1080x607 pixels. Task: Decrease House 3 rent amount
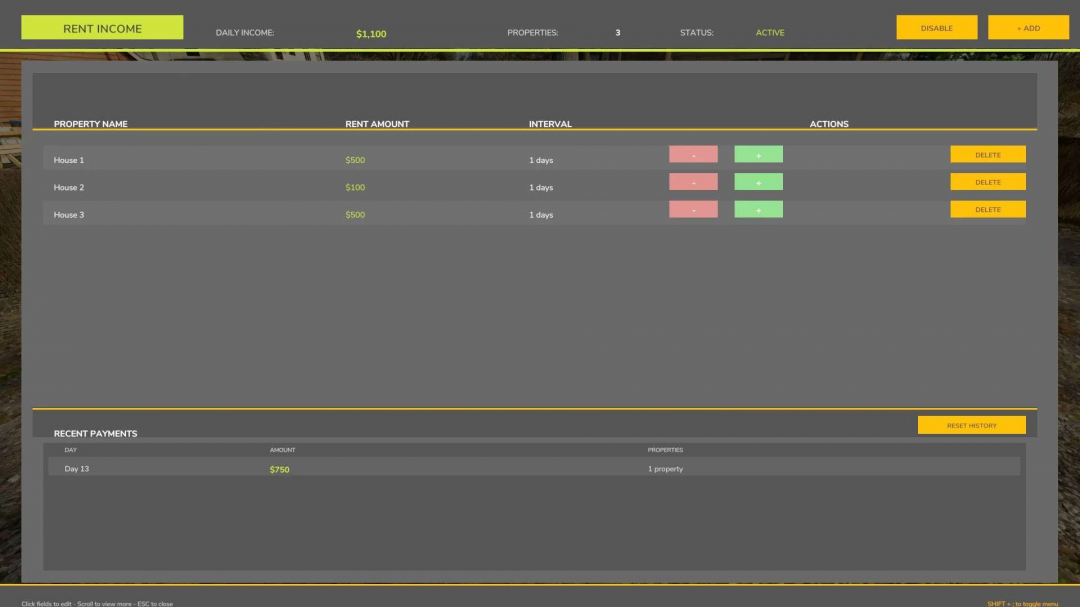coord(693,209)
